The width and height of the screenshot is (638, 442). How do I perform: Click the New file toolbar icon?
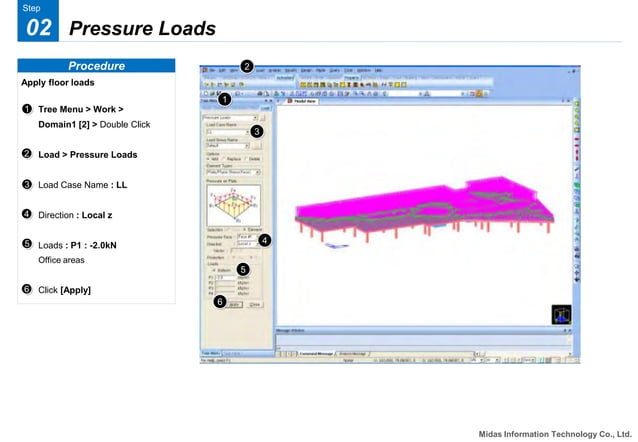(x=205, y=94)
